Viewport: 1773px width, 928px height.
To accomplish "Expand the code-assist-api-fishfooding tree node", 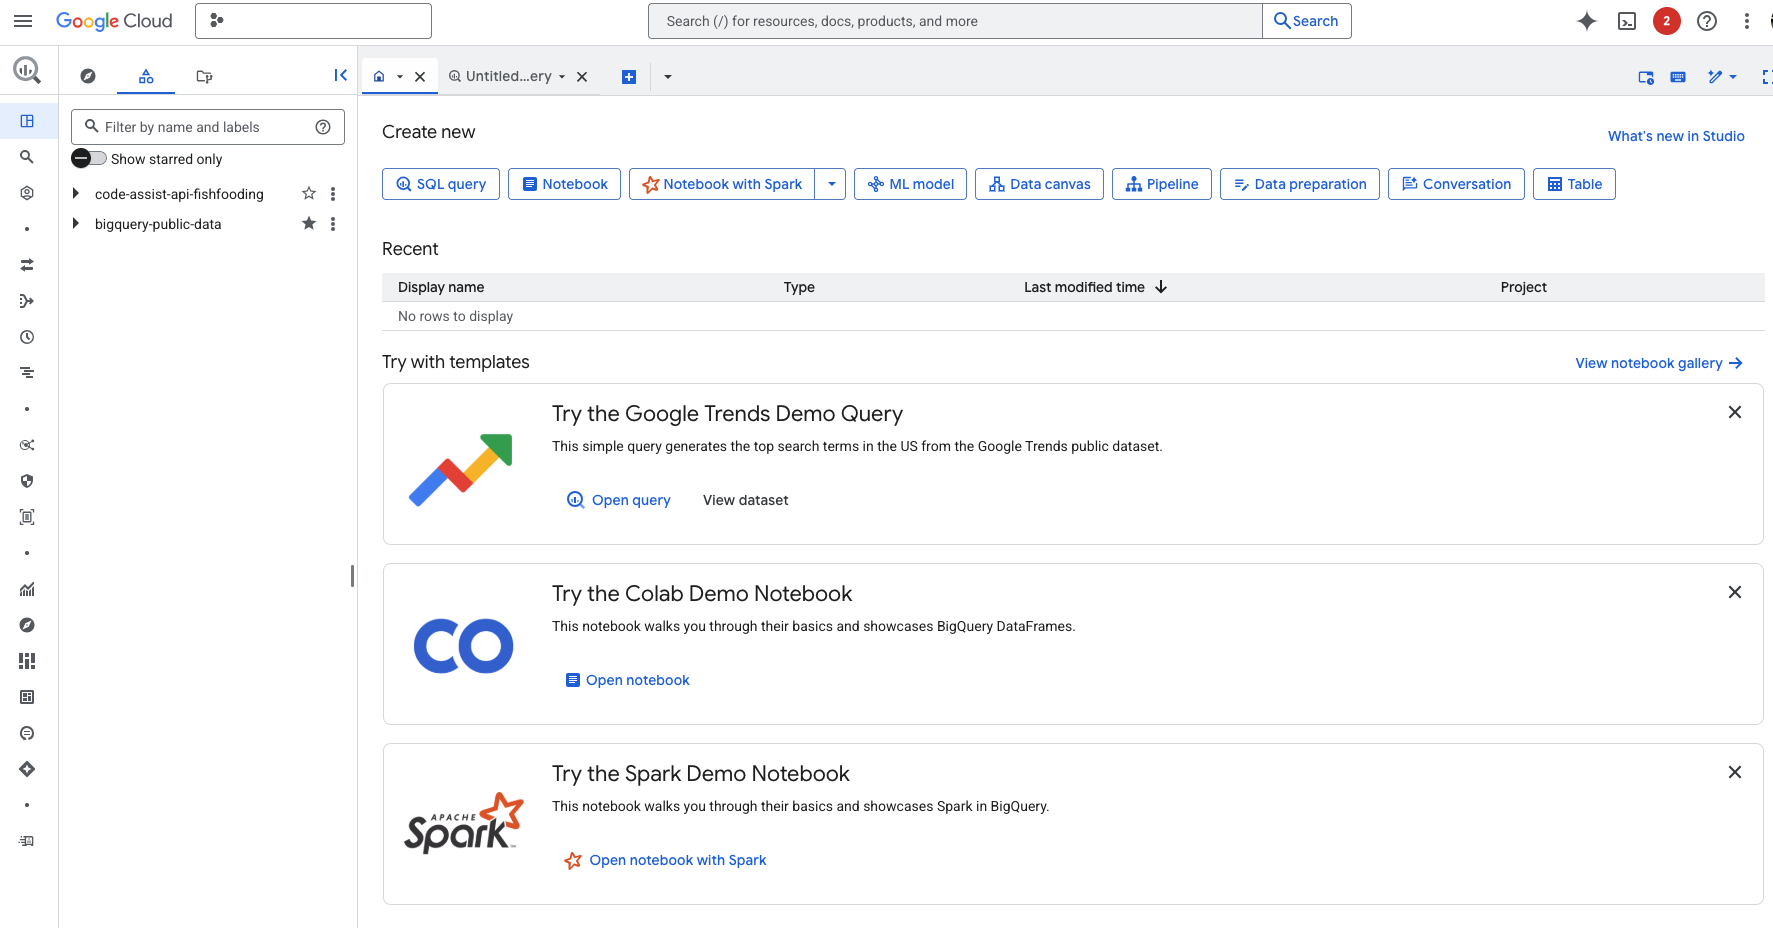I will (76, 194).
